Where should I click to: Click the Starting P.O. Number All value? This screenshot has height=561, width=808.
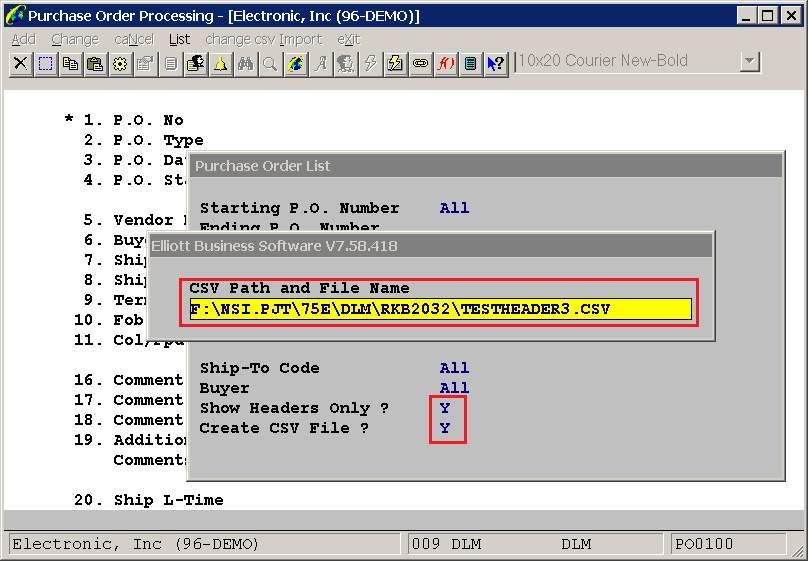click(454, 208)
